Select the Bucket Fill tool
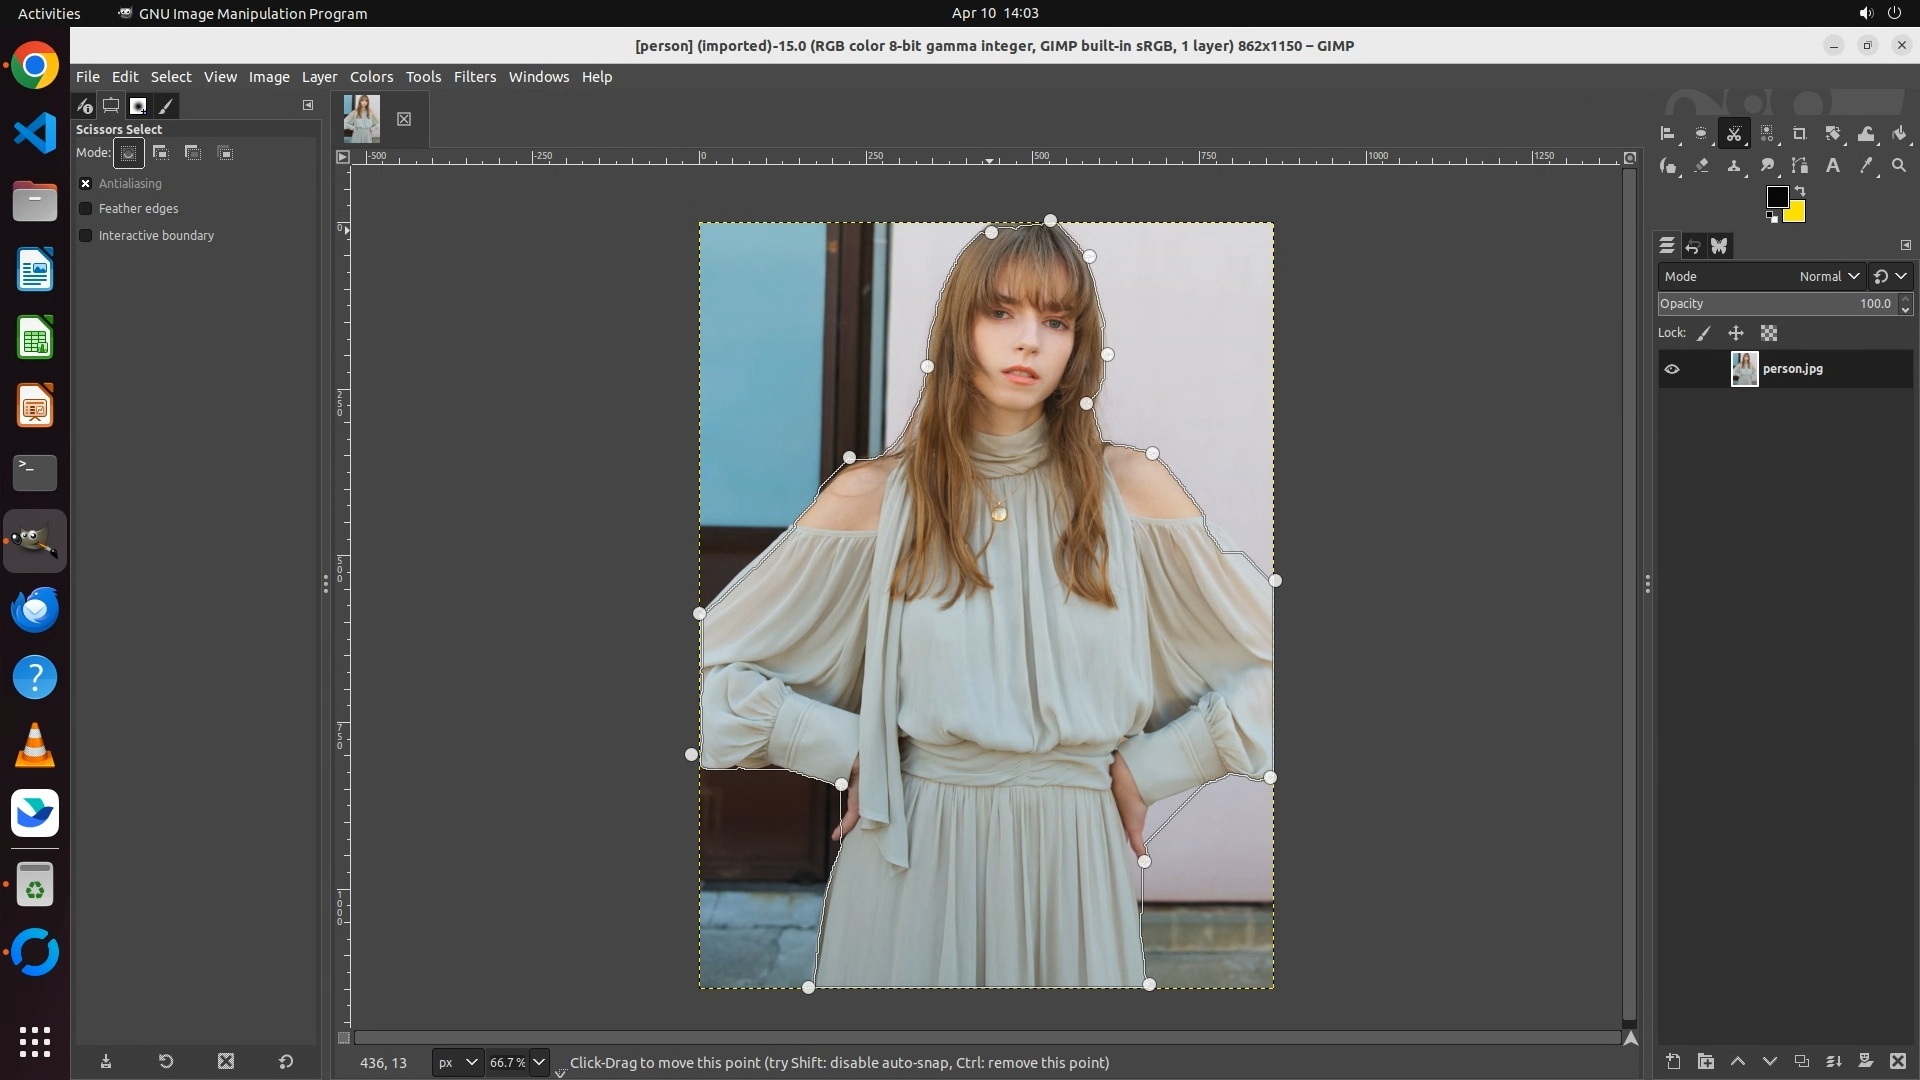The height and width of the screenshot is (1080, 1920). [1899, 134]
